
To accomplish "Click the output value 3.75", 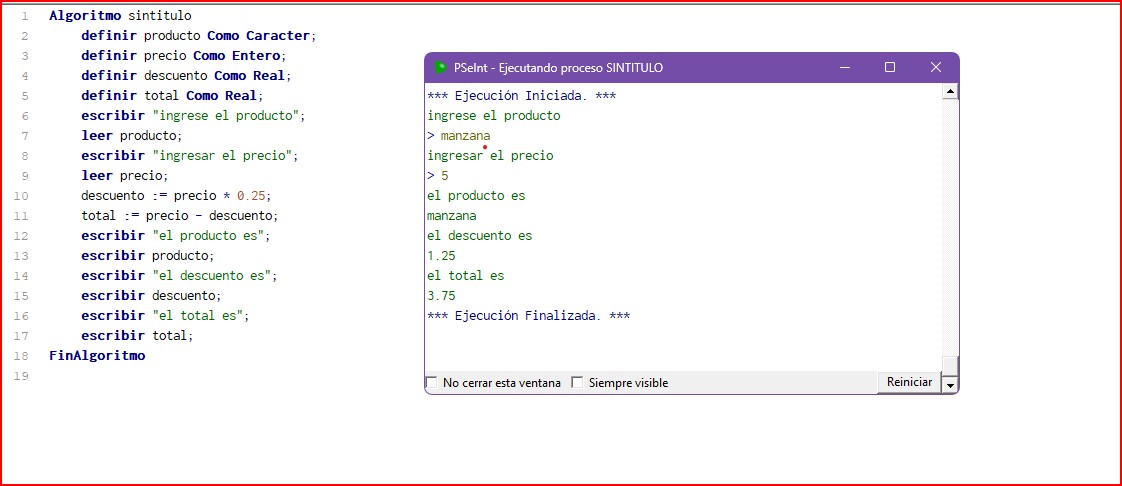I will 441,296.
